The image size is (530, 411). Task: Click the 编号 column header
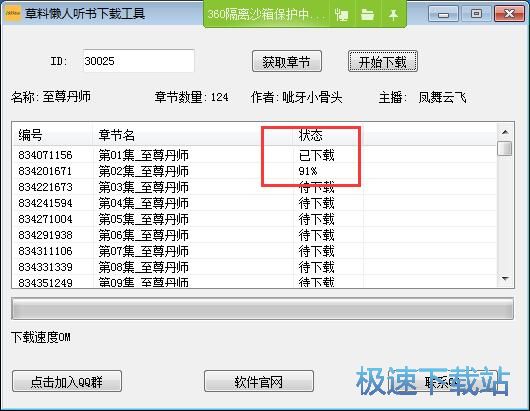tap(52, 135)
